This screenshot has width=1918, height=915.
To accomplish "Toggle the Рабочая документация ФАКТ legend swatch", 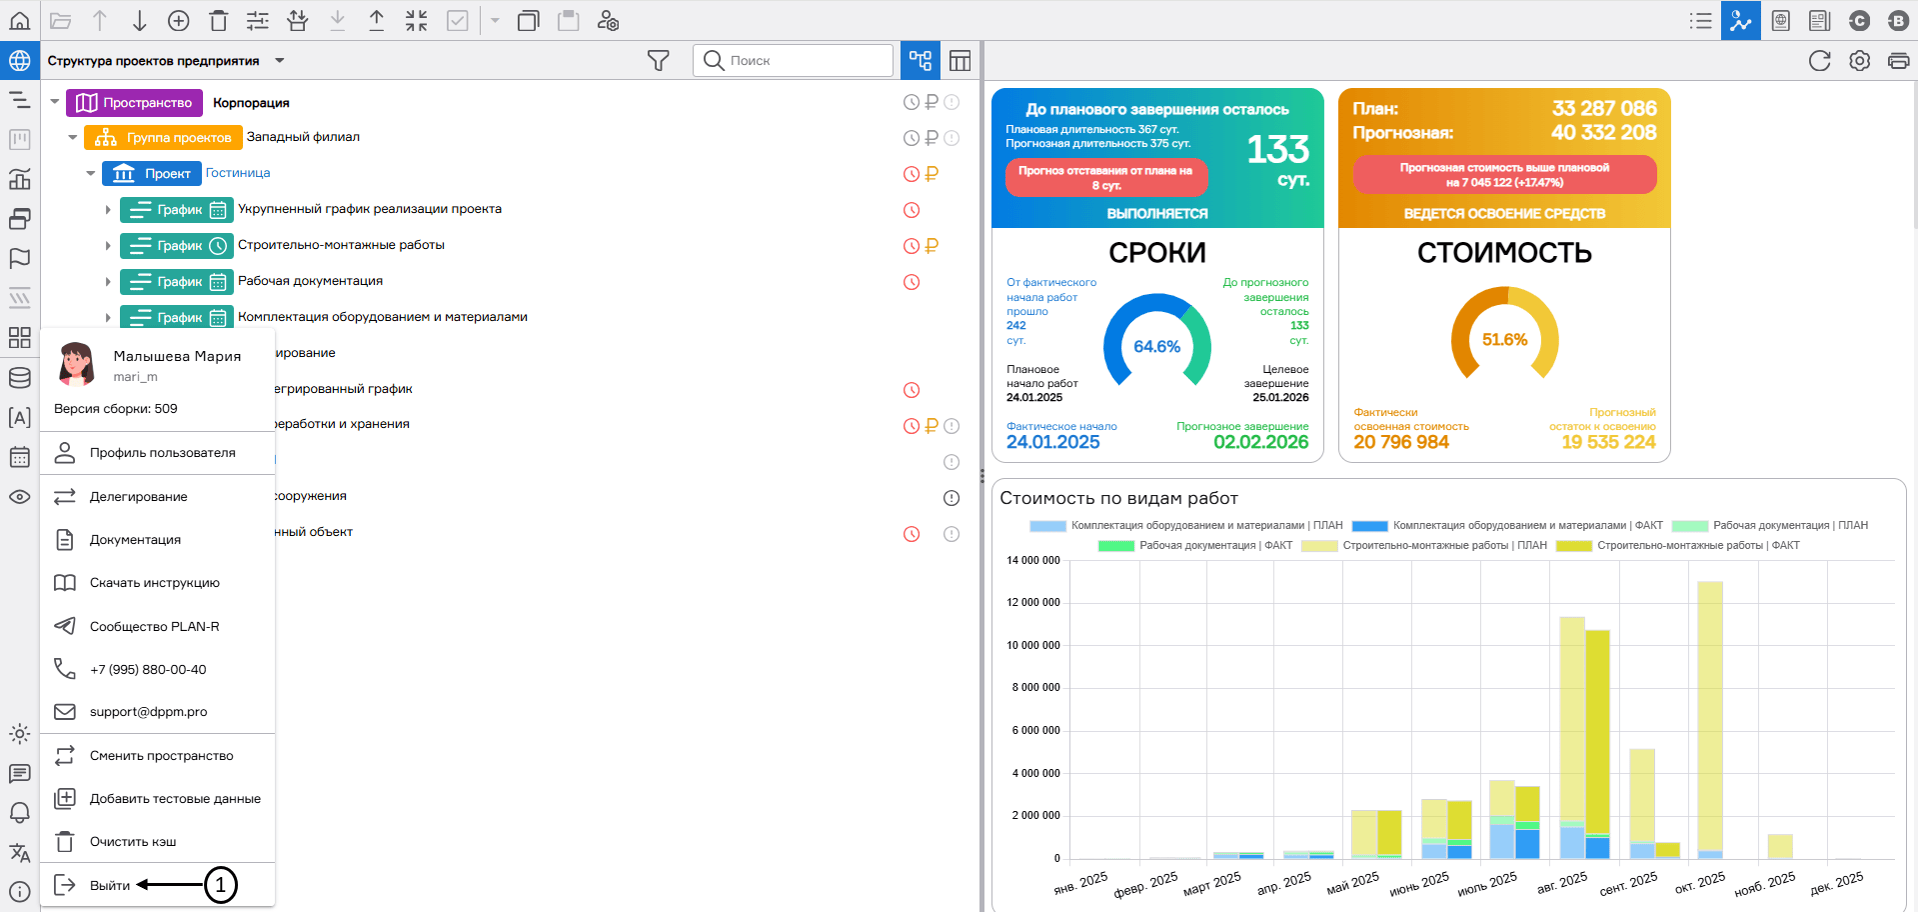I will [1115, 546].
